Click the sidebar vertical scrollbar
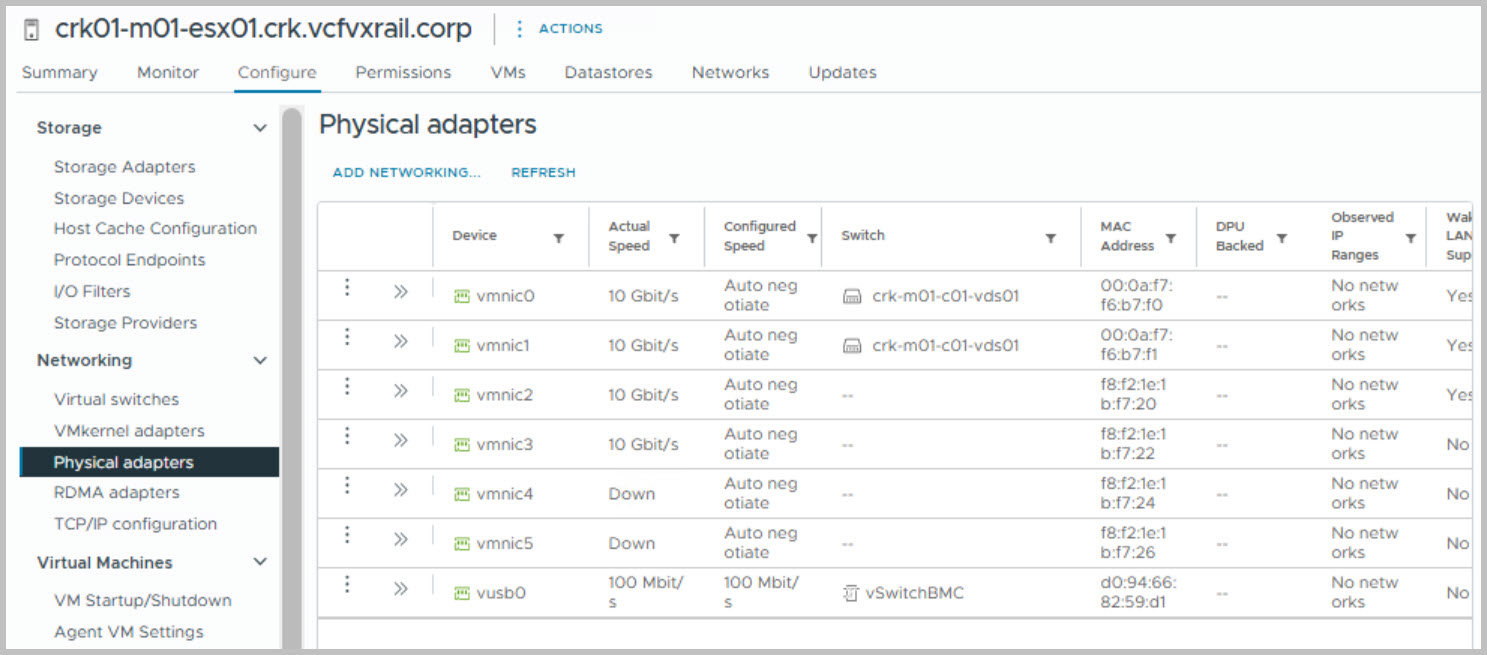This screenshot has width=1487, height=655. click(x=291, y=380)
